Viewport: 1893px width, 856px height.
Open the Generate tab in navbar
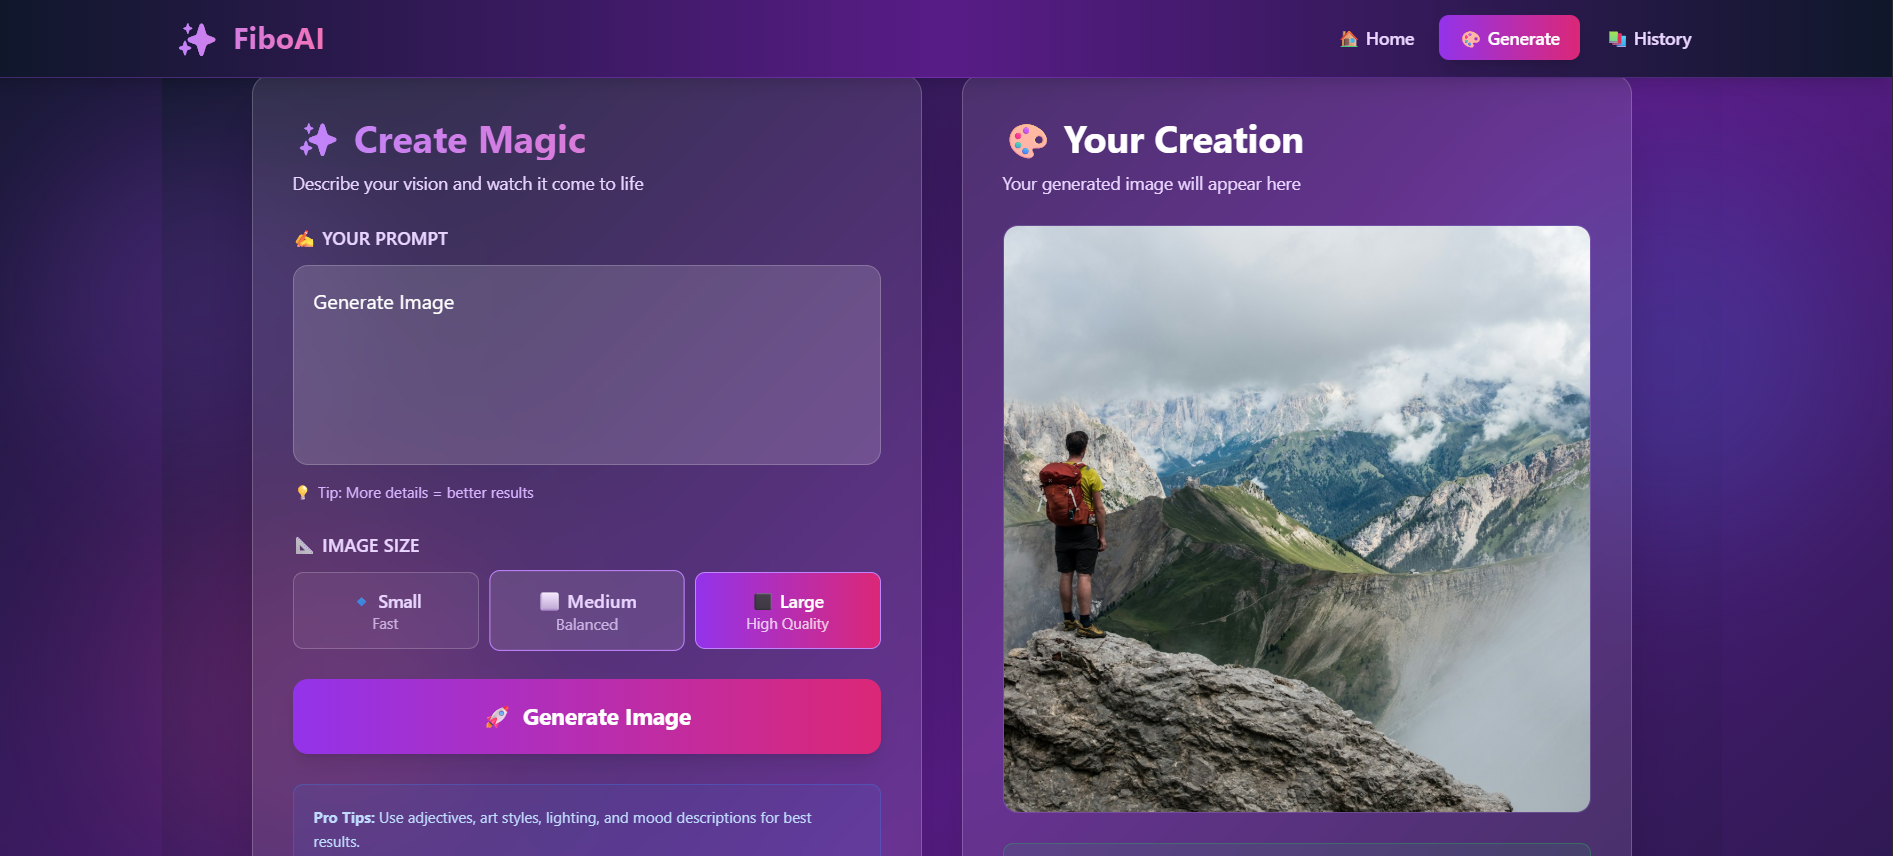click(1509, 38)
